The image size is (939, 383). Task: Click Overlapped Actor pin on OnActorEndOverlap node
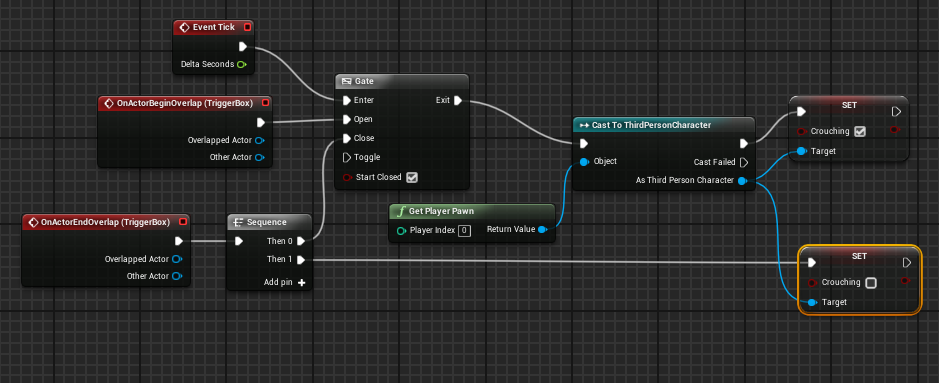point(177,259)
